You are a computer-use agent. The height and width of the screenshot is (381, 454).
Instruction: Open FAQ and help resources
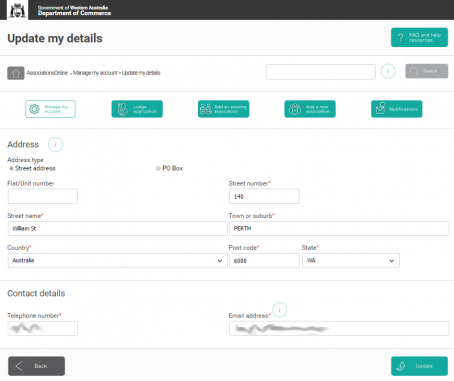[x=419, y=37]
